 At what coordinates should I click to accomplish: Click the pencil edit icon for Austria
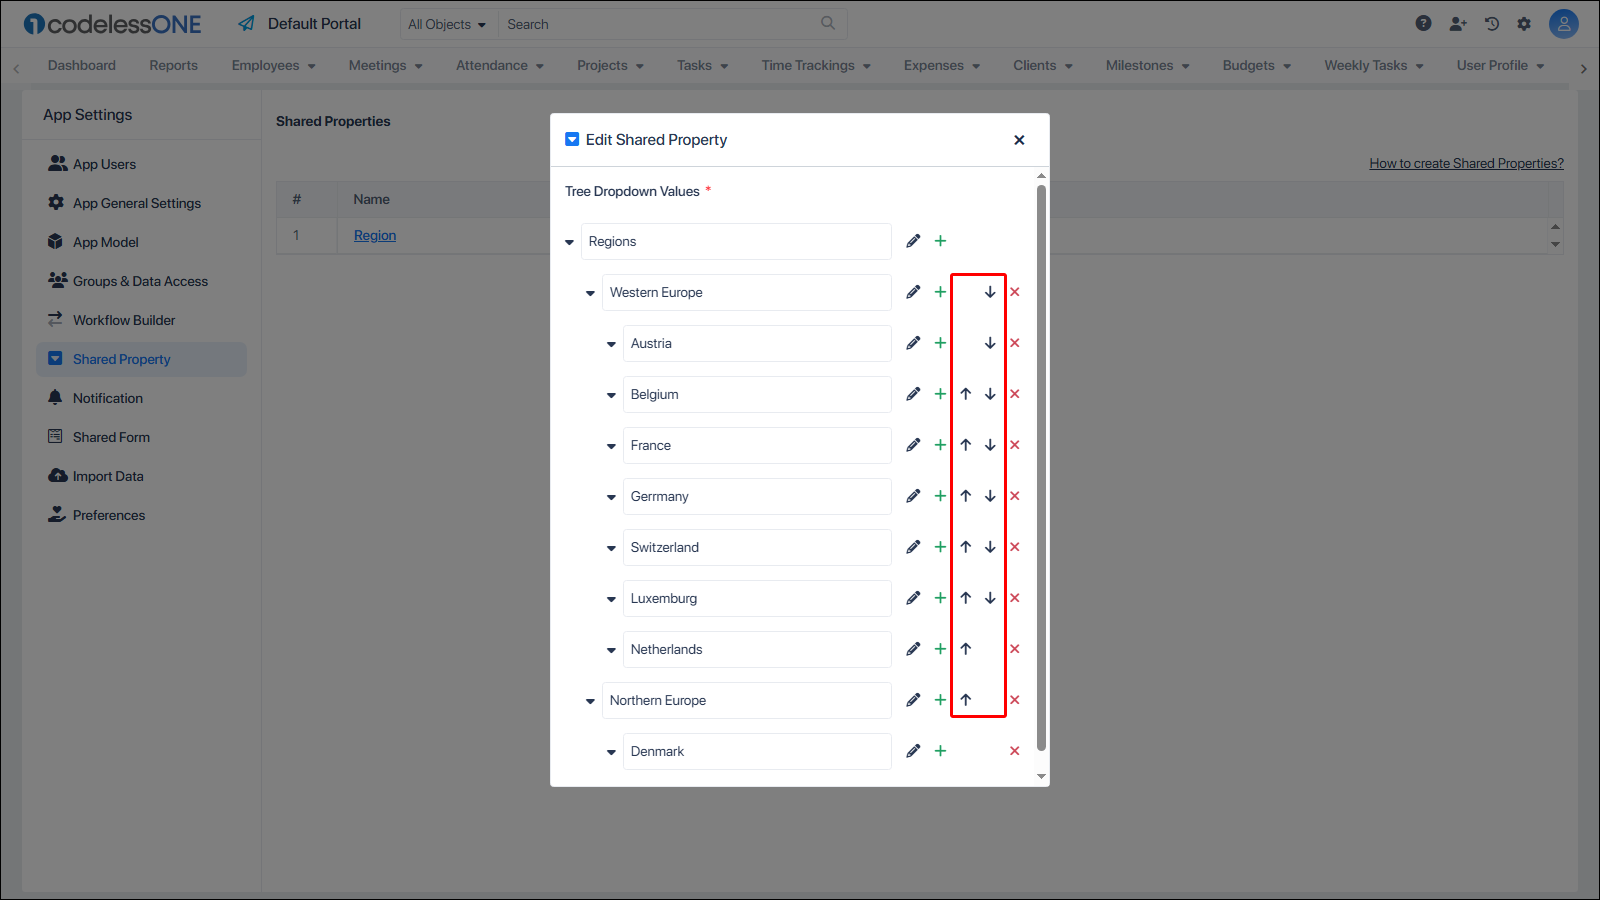click(x=913, y=343)
